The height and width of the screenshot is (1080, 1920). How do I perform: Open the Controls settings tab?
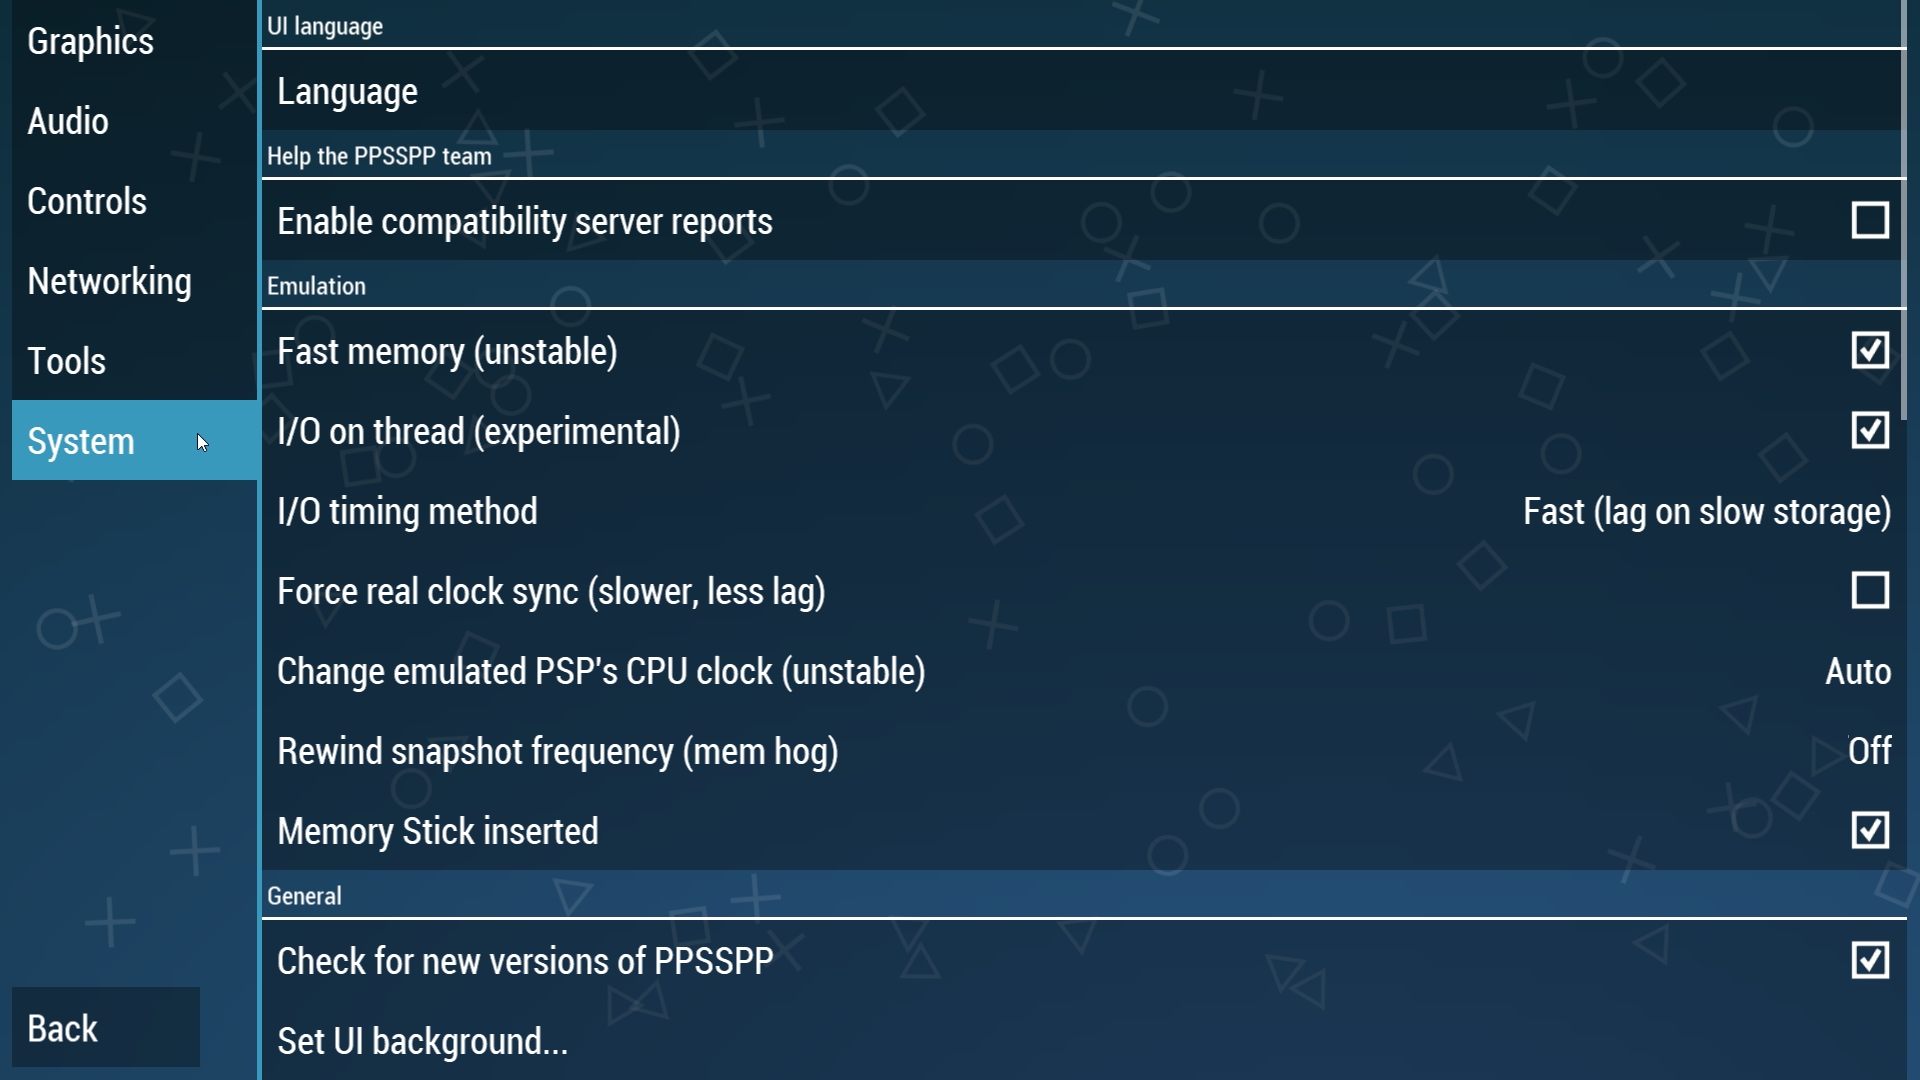click(134, 201)
